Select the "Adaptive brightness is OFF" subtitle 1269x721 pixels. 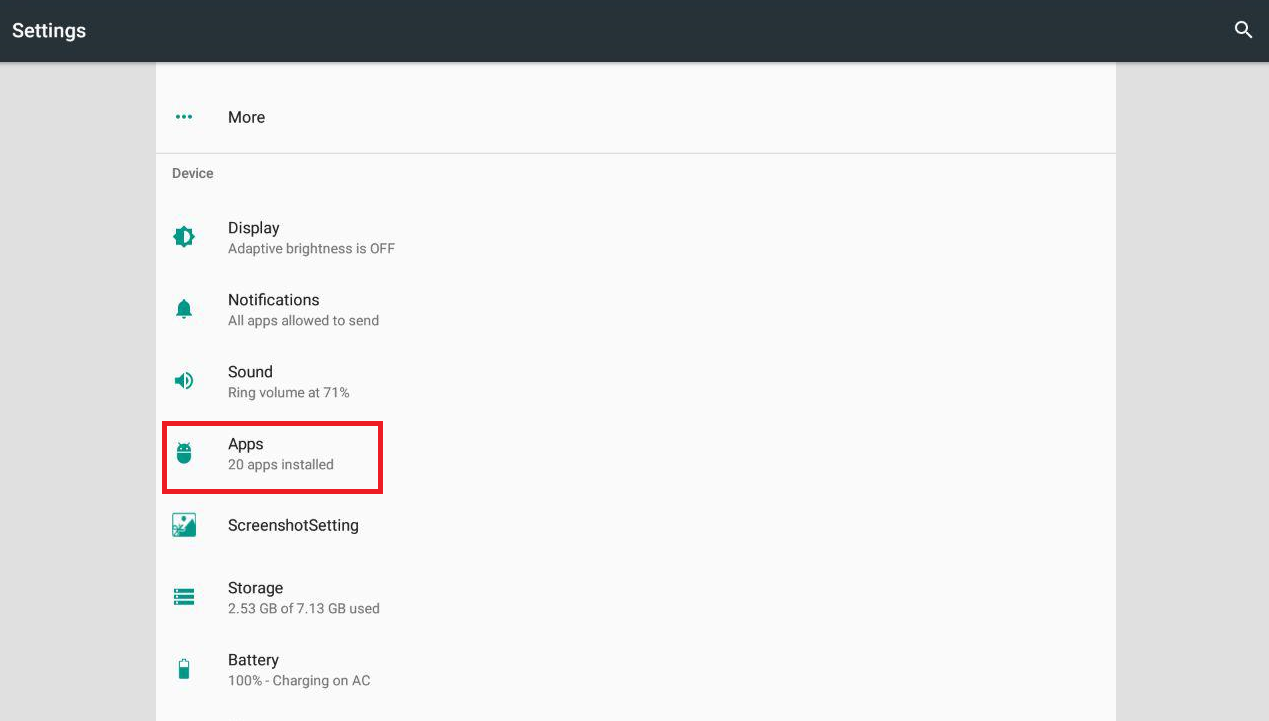tap(311, 248)
